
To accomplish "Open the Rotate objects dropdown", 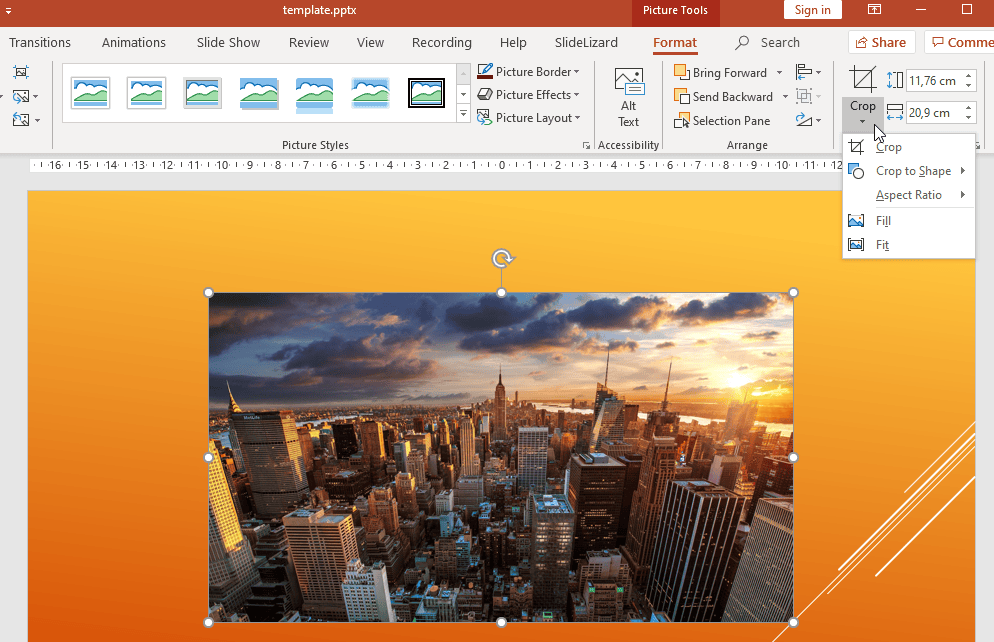I will point(808,120).
